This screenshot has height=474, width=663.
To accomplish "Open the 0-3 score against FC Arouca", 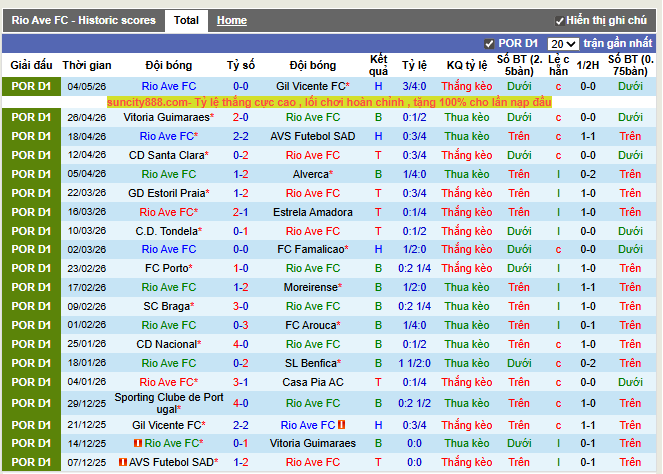I will (x=241, y=325).
